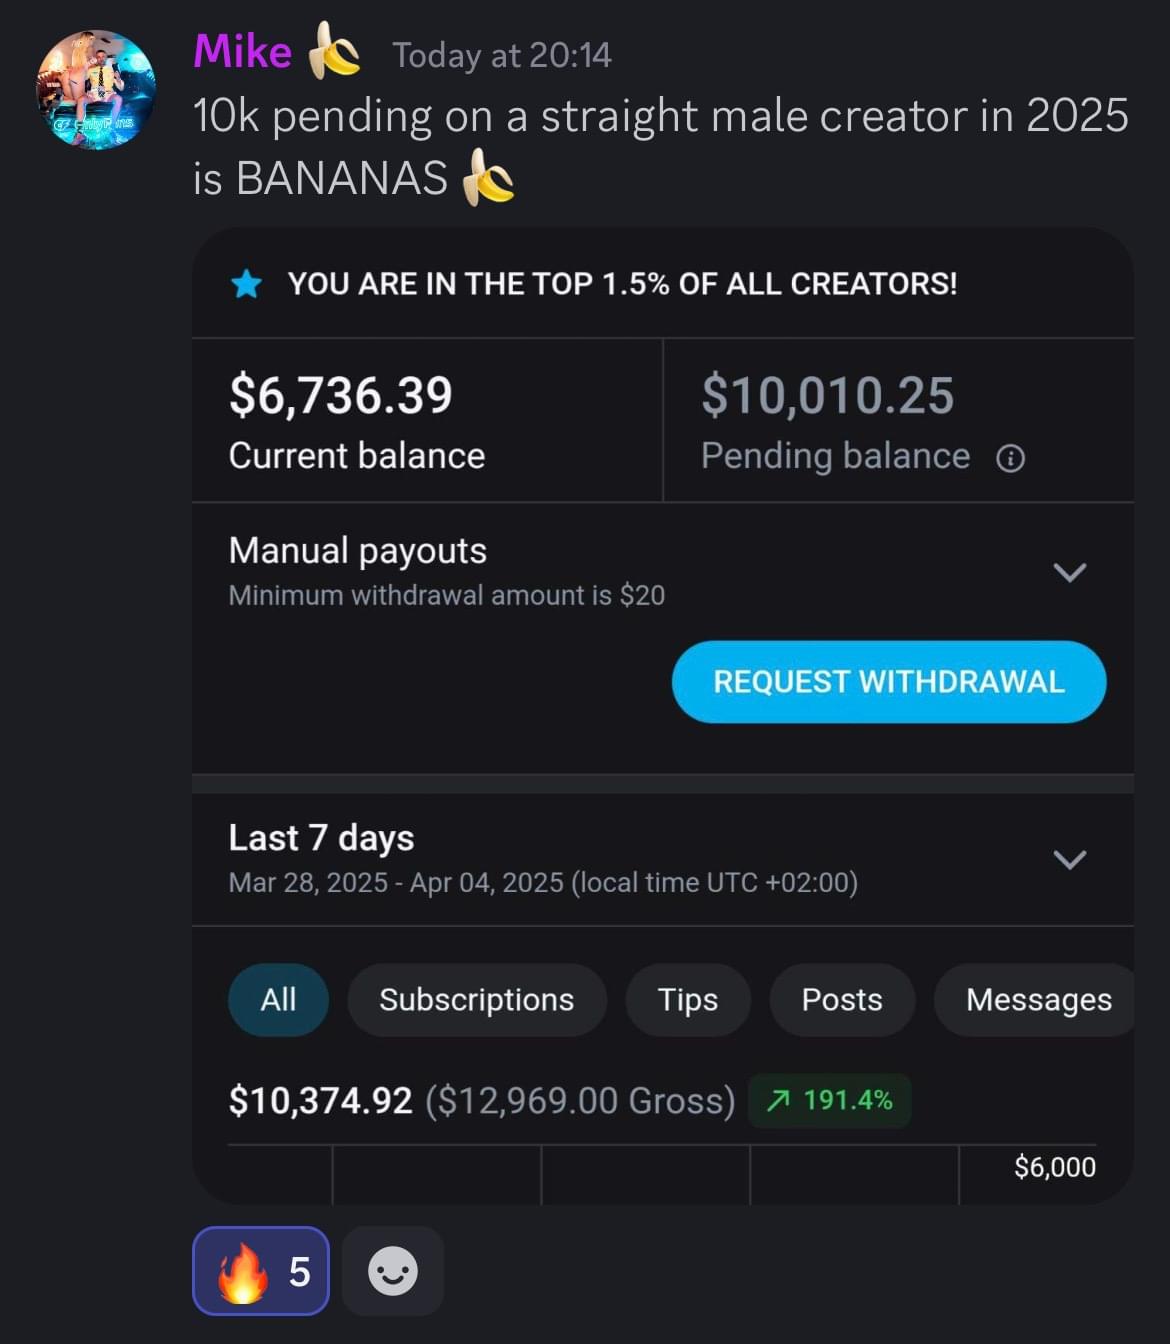Select the All earnings tab

coord(278,999)
